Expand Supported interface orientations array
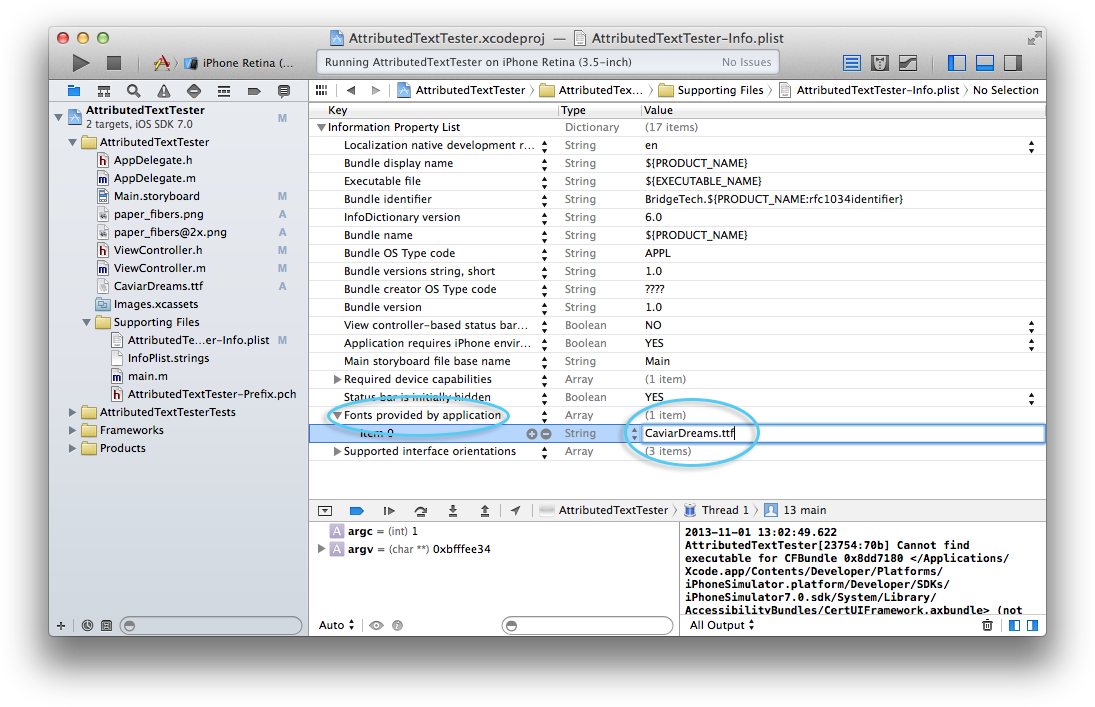 337,451
